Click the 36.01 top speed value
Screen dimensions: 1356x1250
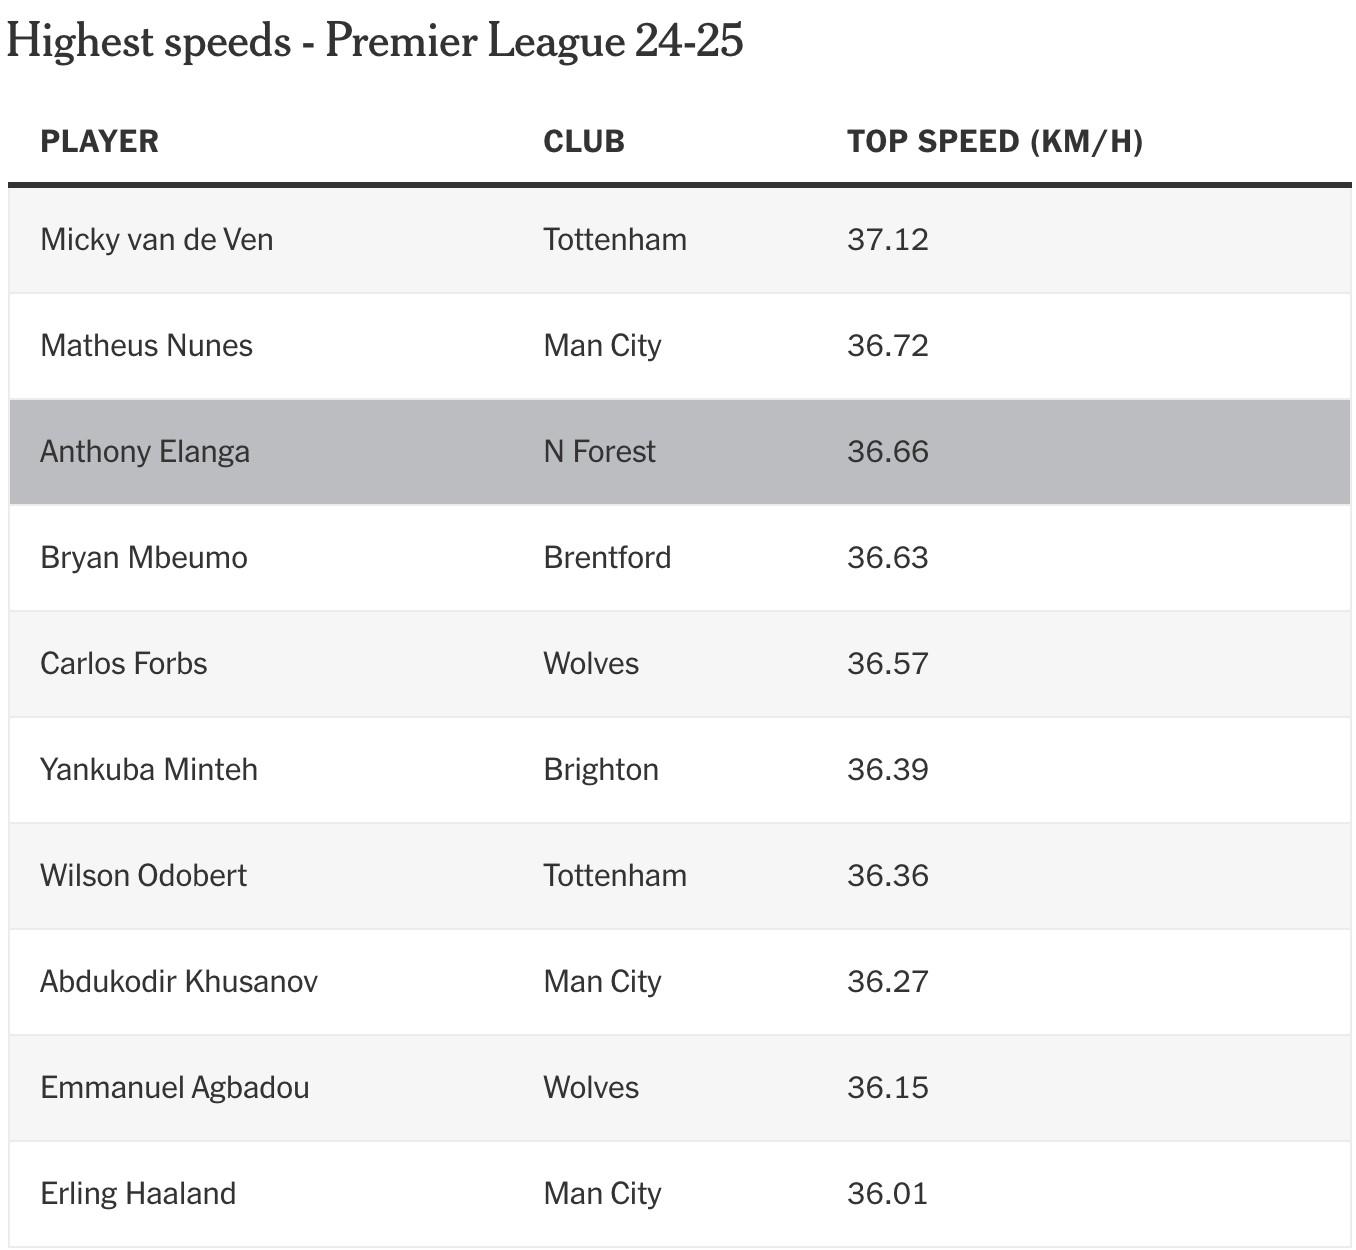[x=888, y=1194]
